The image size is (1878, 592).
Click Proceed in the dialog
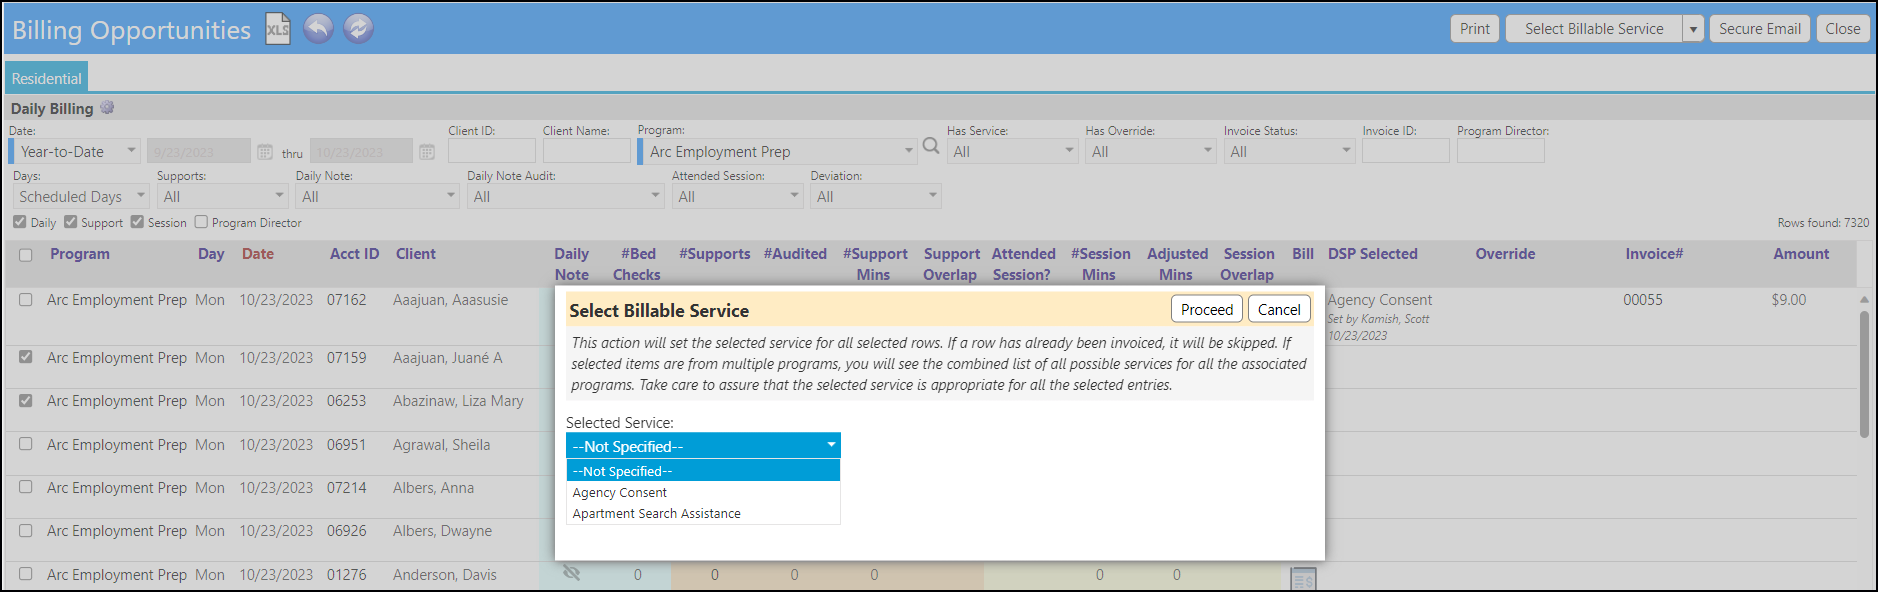[1207, 309]
